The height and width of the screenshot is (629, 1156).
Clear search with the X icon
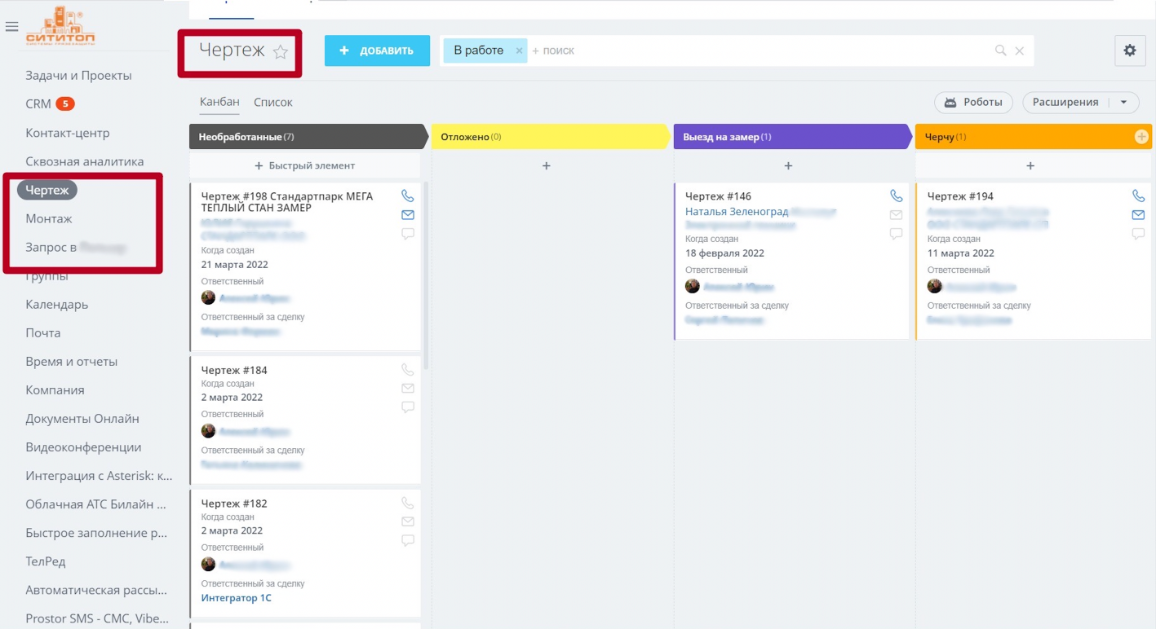point(1020,50)
